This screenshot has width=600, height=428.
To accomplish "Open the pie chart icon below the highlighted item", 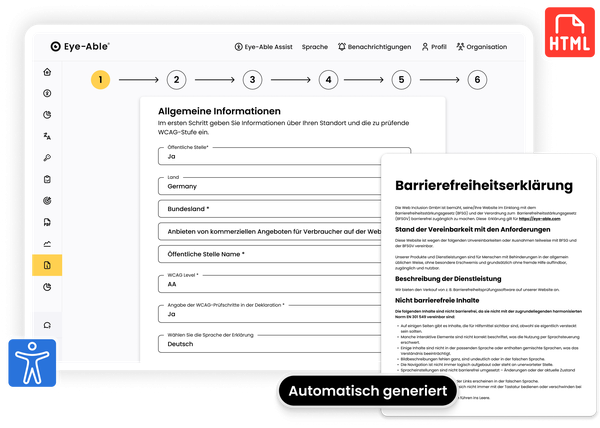I will (x=47, y=287).
